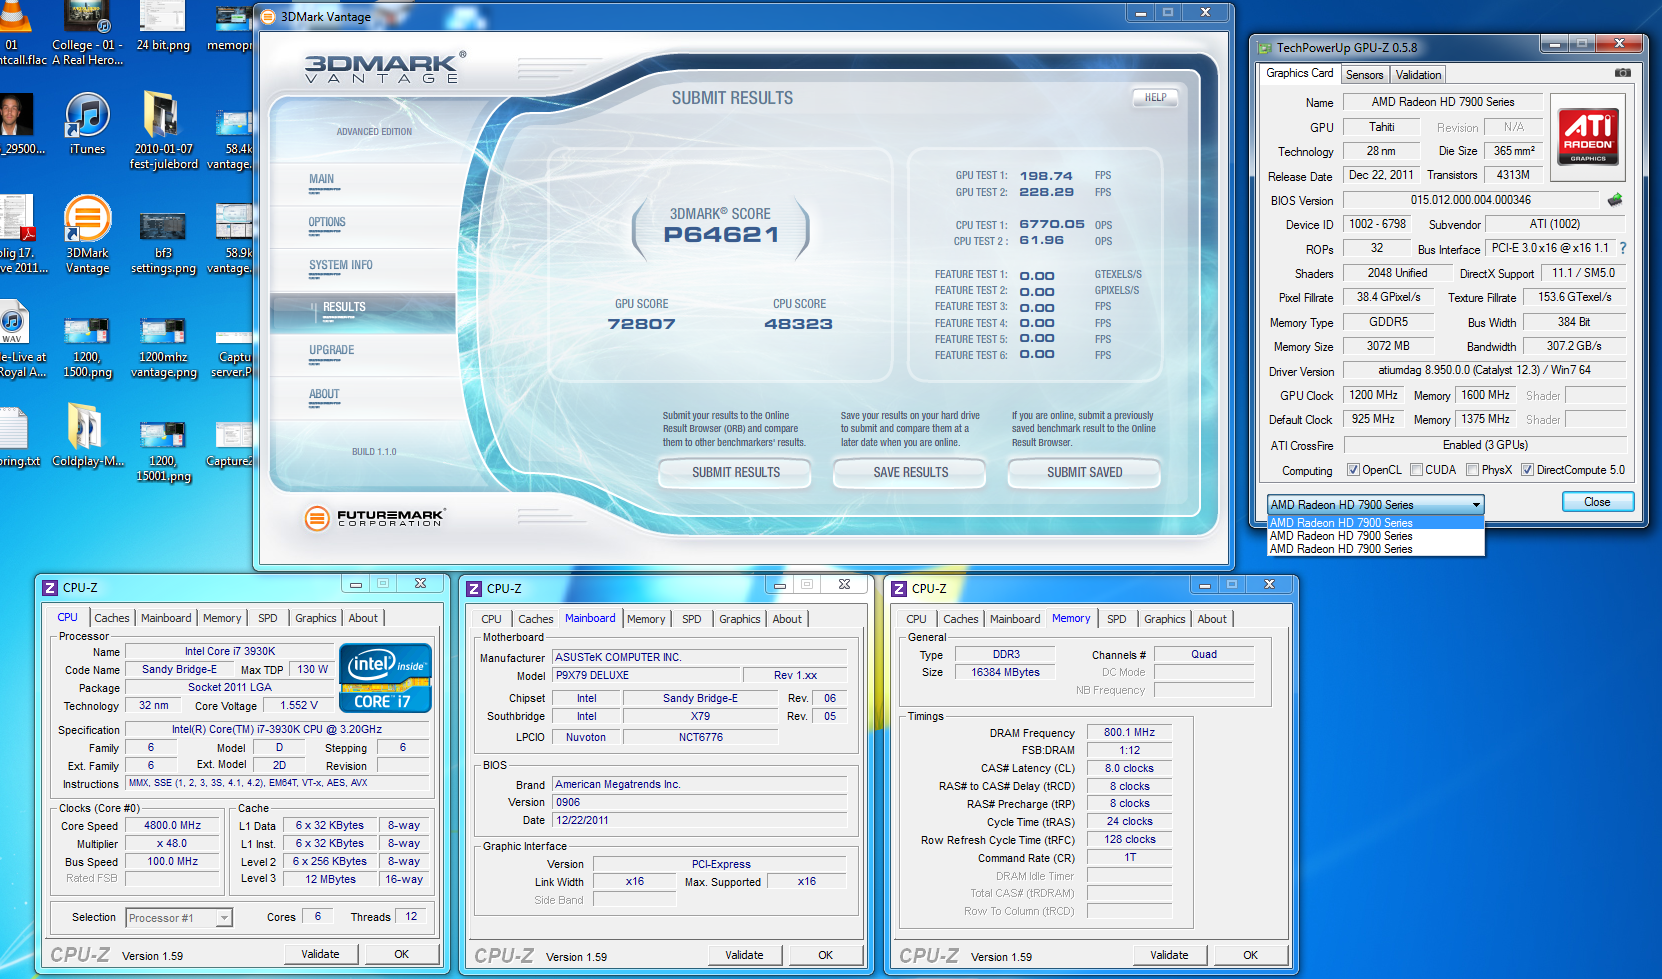
Task: Click the Futuremark Corporation logo
Action: coord(374,517)
